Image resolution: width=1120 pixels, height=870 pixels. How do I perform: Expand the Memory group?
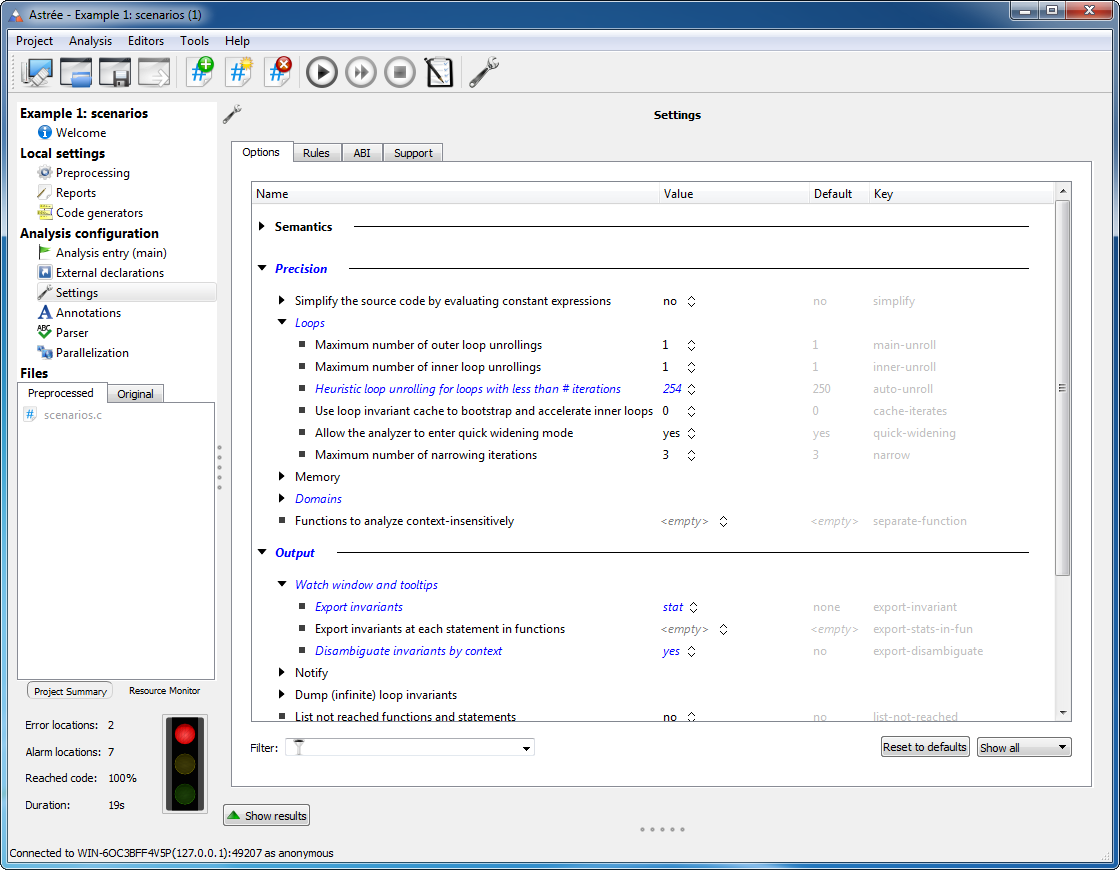point(281,476)
